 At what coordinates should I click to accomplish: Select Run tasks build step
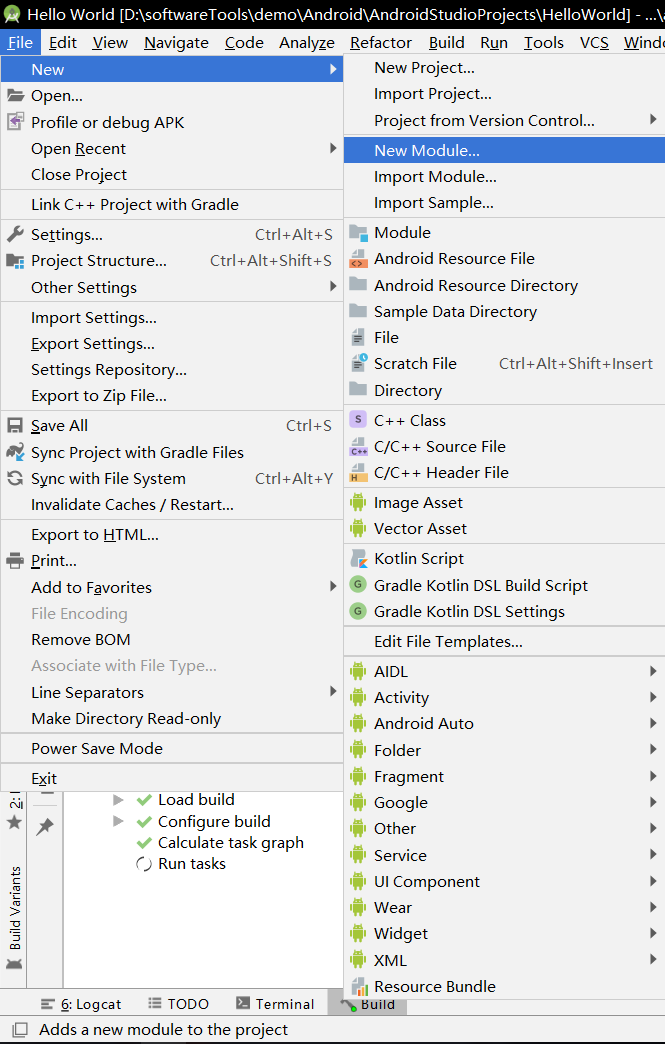pyautogui.click(x=192, y=864)
